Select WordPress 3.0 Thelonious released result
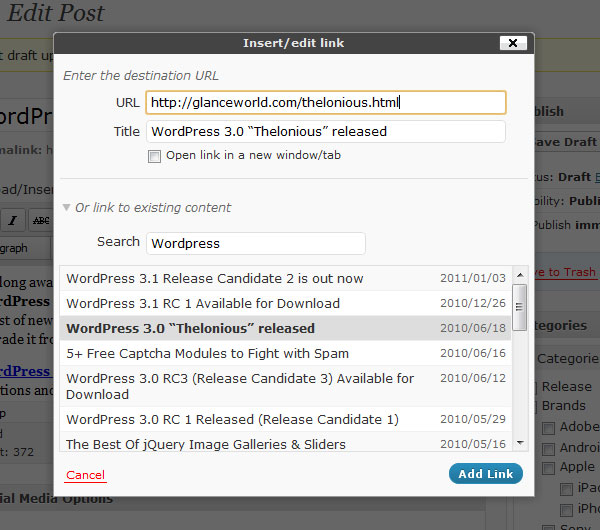Screen dimensions: 600x530 coord(285,328)
